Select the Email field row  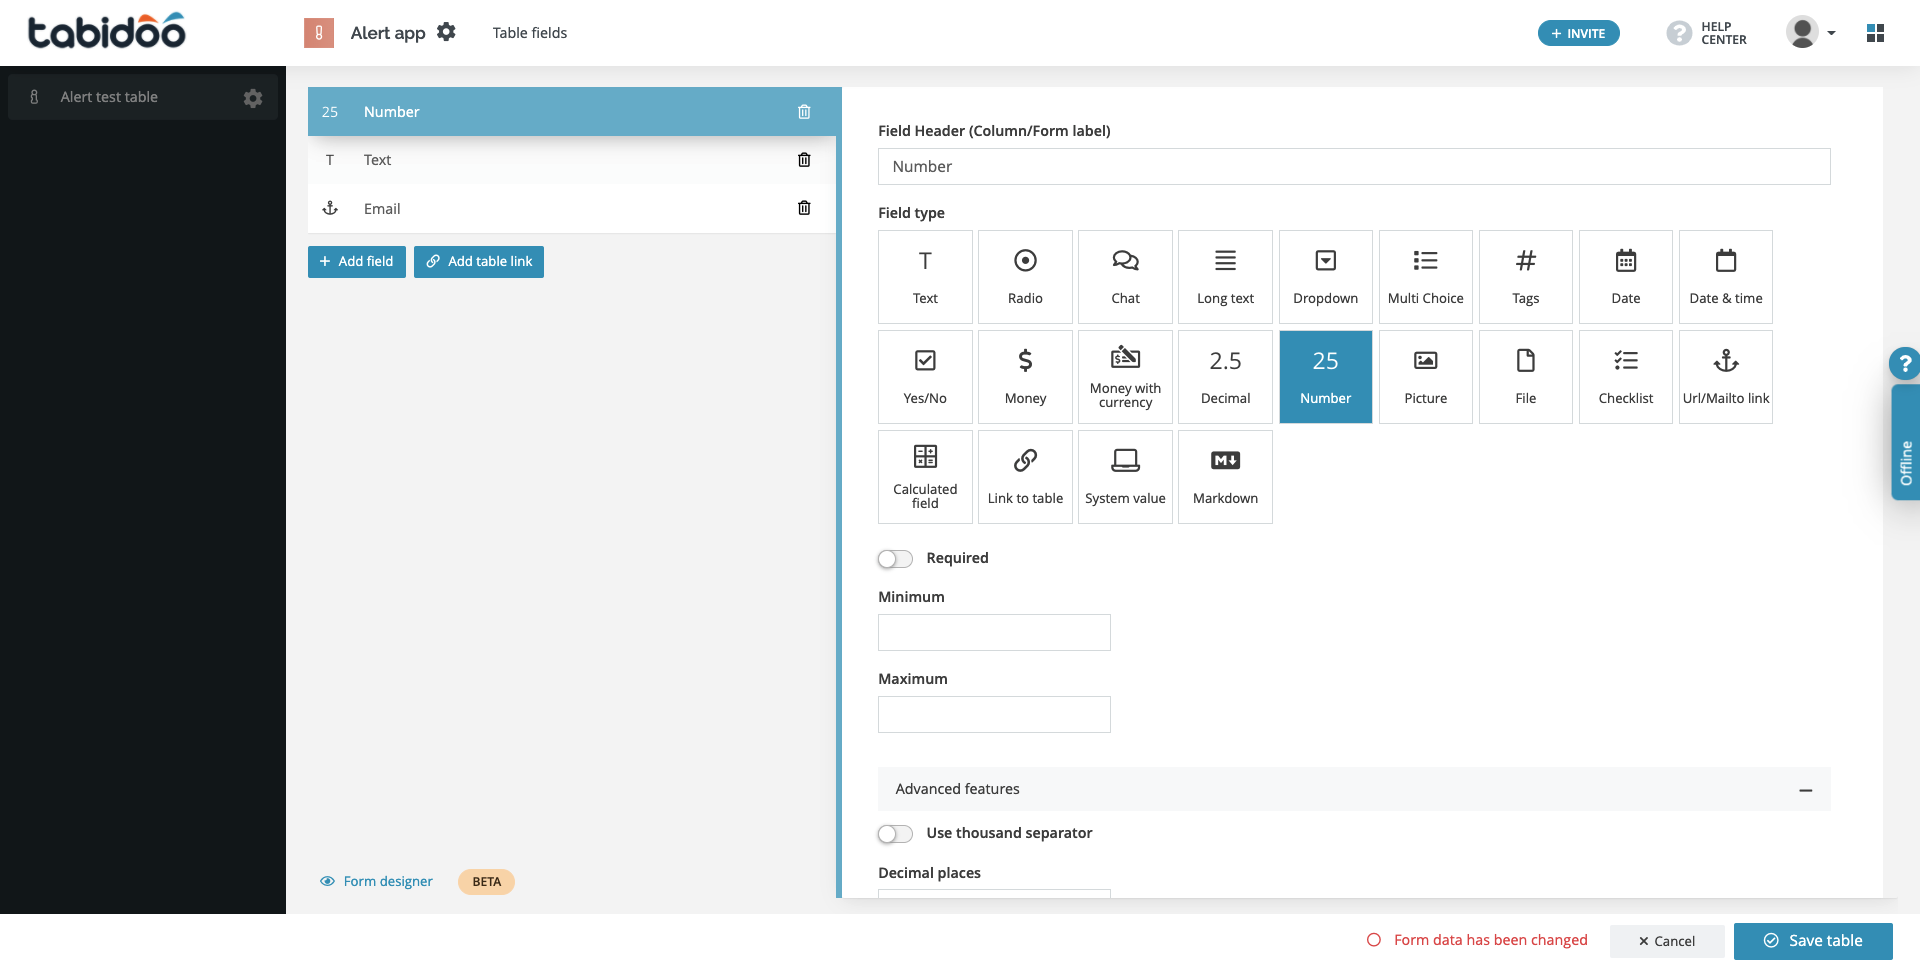tap(572, 208)
